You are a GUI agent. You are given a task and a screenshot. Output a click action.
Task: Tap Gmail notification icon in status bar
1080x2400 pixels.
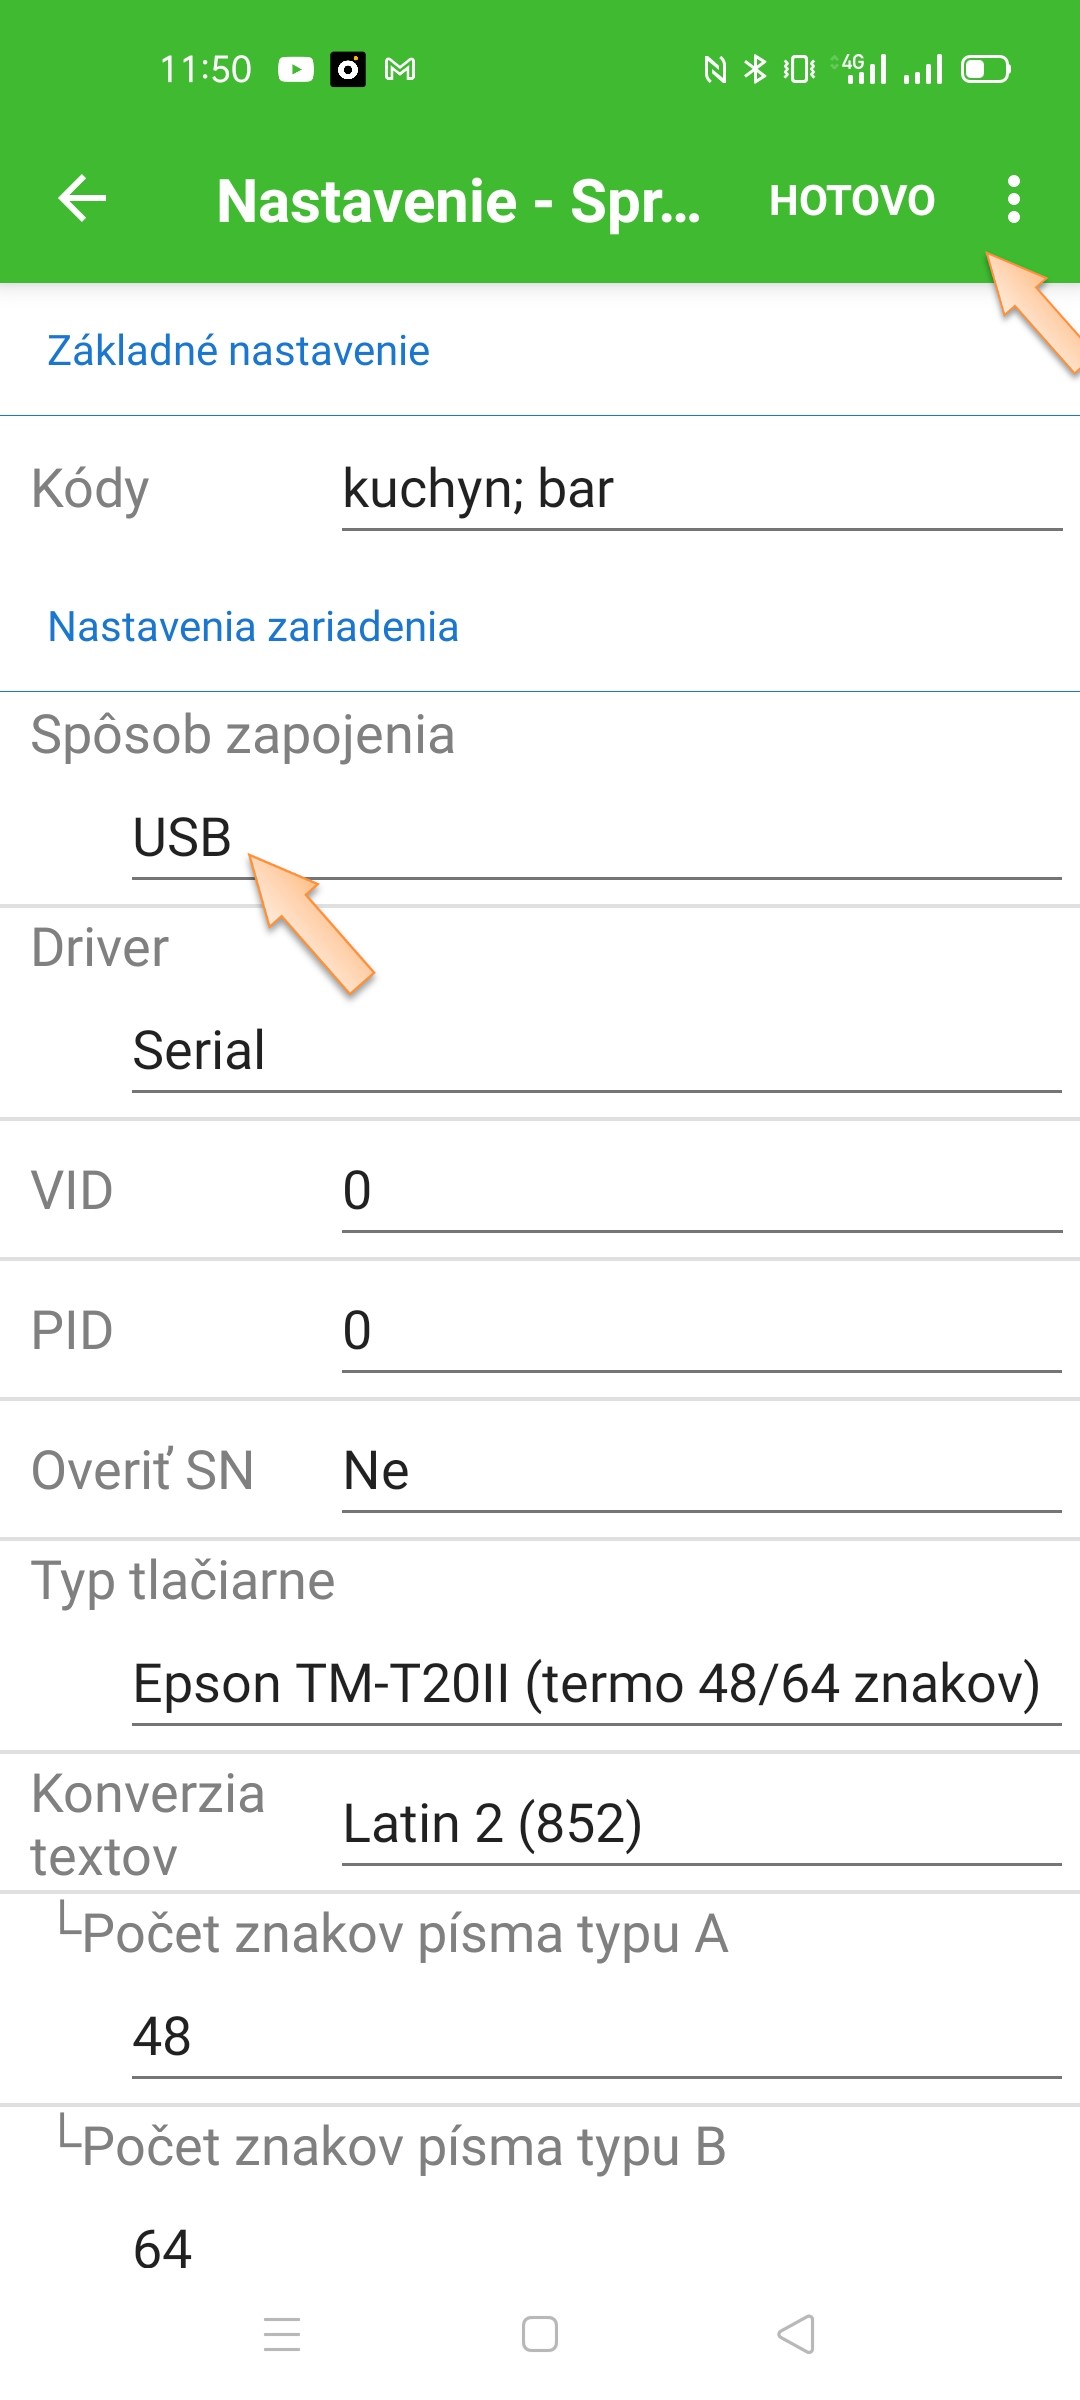click(400, 69)
